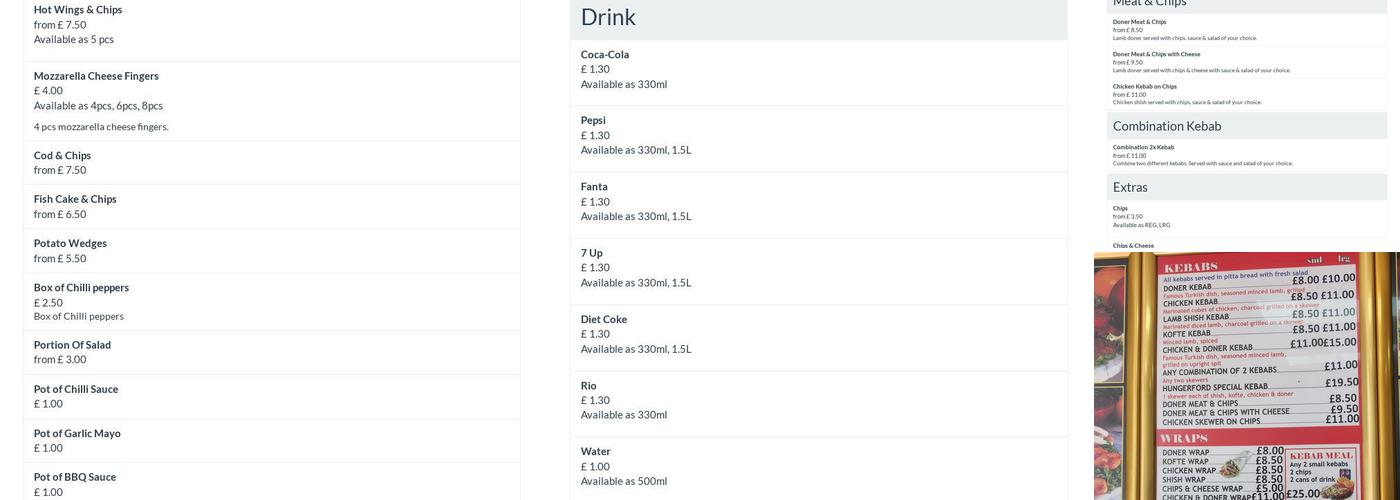The width and height of the screenshot is (1400, 500).
Task: Open the kebab menu board photo
Action: coord(1246,376)
